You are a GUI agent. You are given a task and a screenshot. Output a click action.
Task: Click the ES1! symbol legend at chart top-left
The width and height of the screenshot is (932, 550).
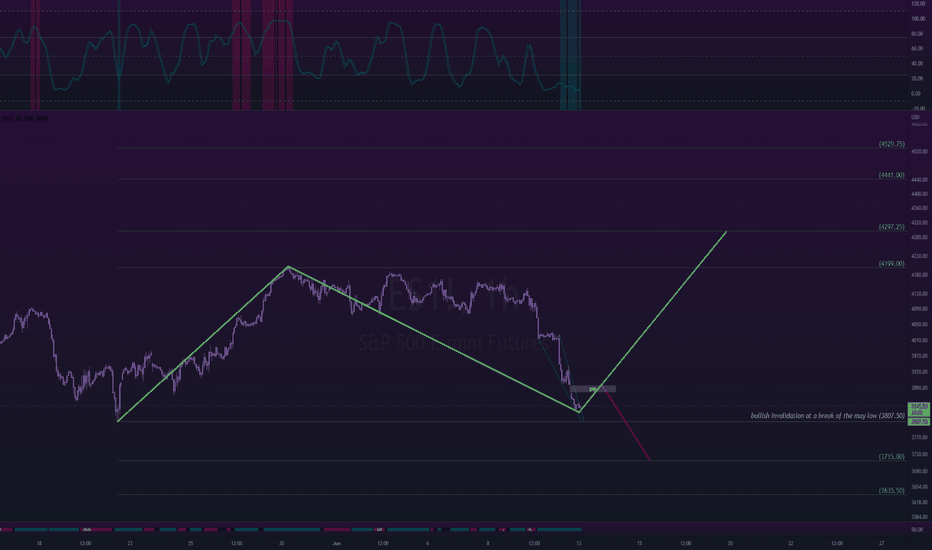click(x=25, y=119)
